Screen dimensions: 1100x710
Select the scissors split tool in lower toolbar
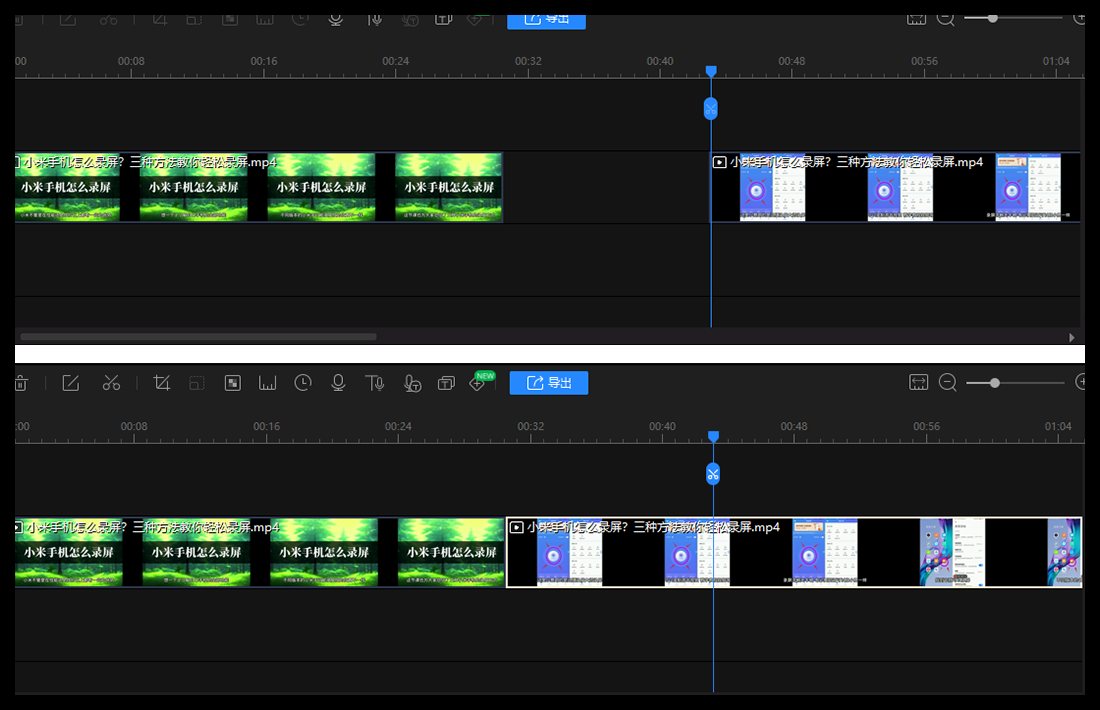pyautogui.click(x=111, y=383)
